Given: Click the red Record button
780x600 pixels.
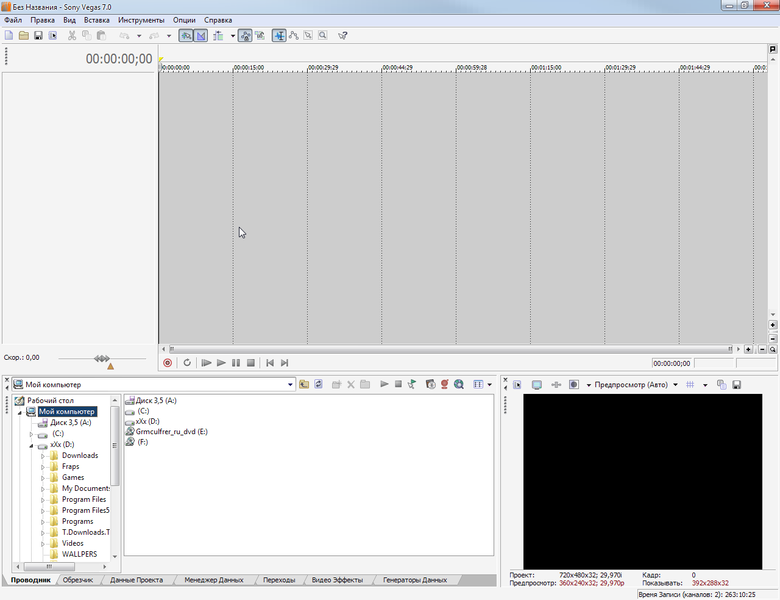Looking at the screenshot, I should [x=168, y=363].
